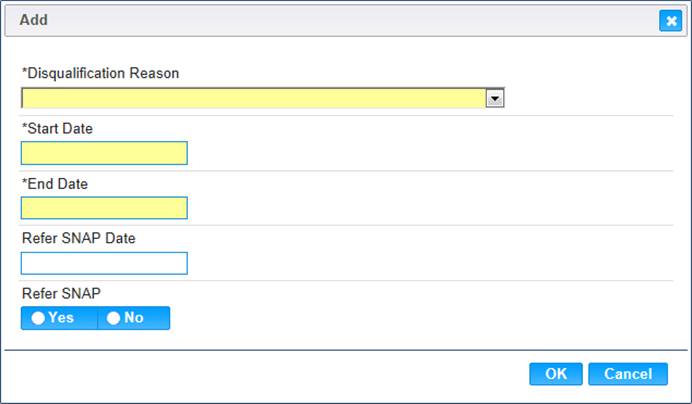Click the white X glyph in header
The width and height of the screenshot is (692, 404).
[x=671, y=21]
